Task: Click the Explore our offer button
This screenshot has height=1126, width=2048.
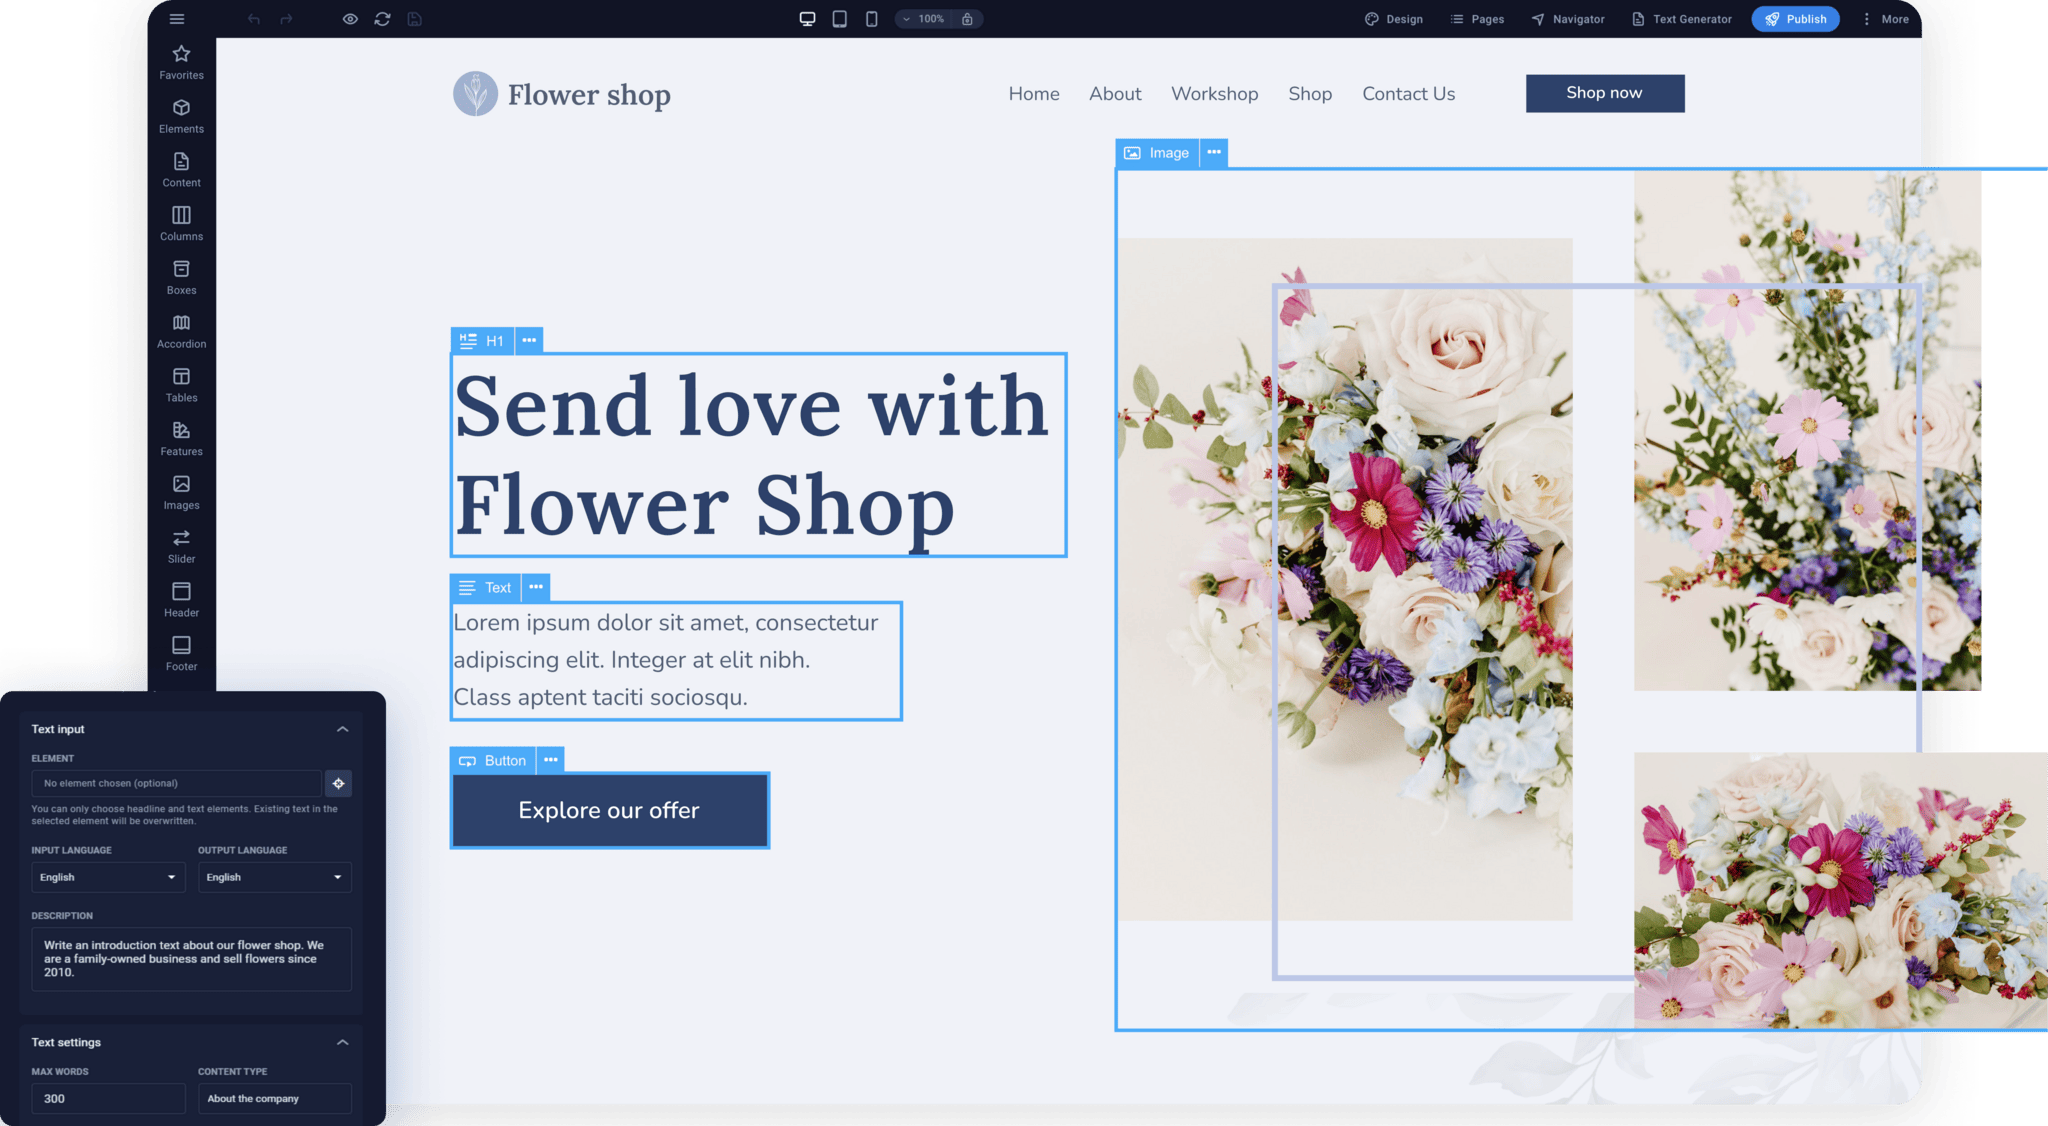Action: point(609,810)
